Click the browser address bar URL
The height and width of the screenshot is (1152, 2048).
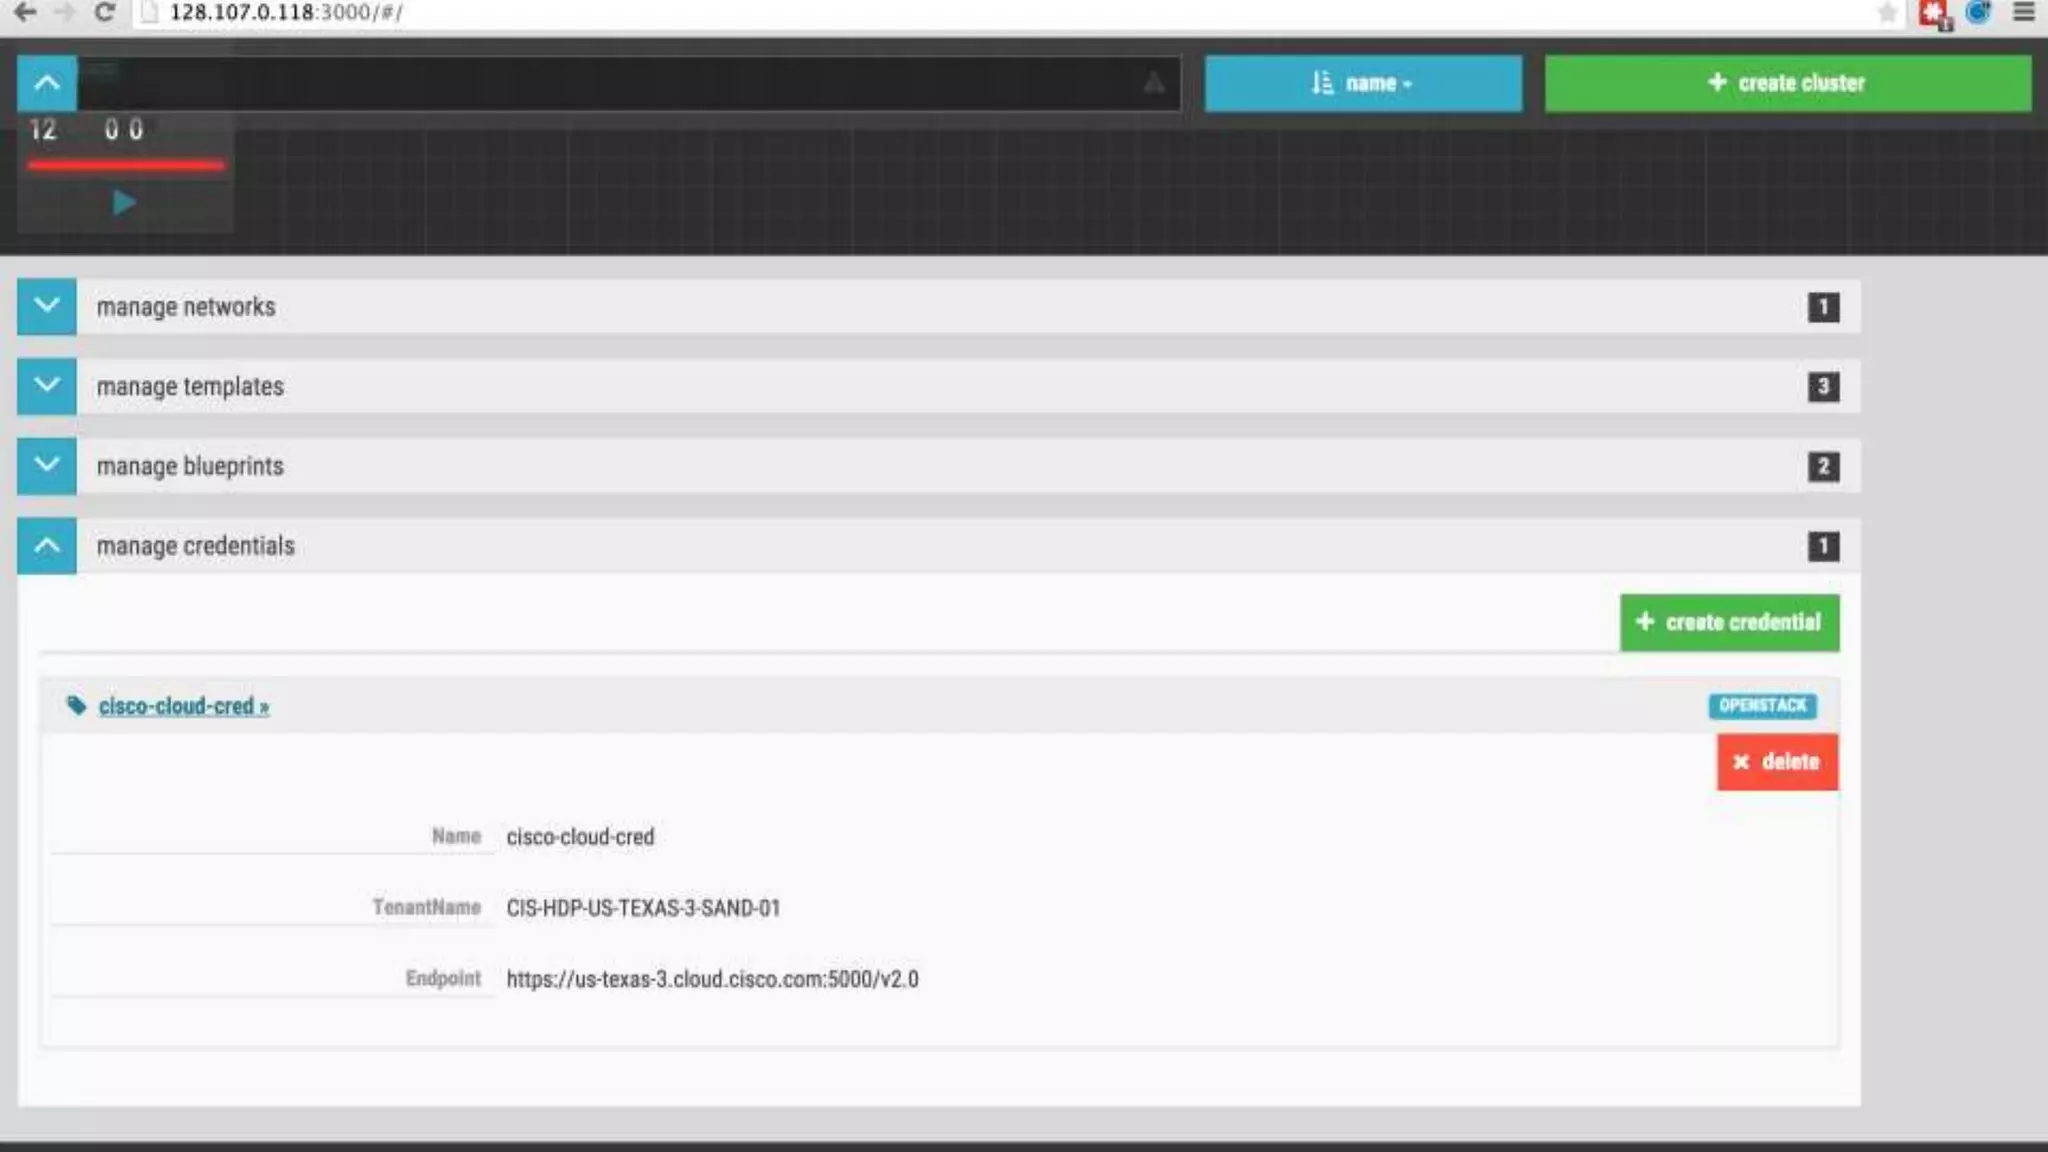(x=286, y=13)
